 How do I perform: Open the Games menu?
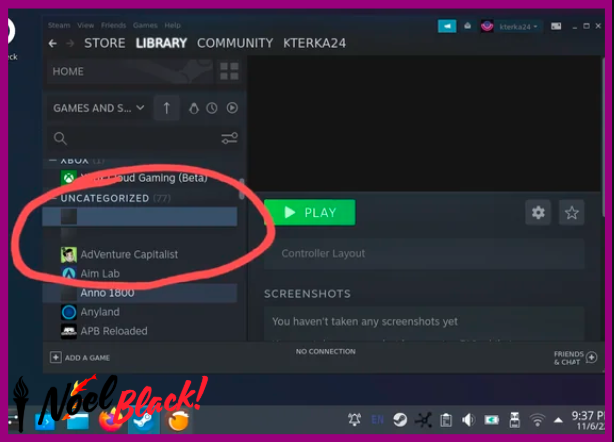tap(145, 25)
